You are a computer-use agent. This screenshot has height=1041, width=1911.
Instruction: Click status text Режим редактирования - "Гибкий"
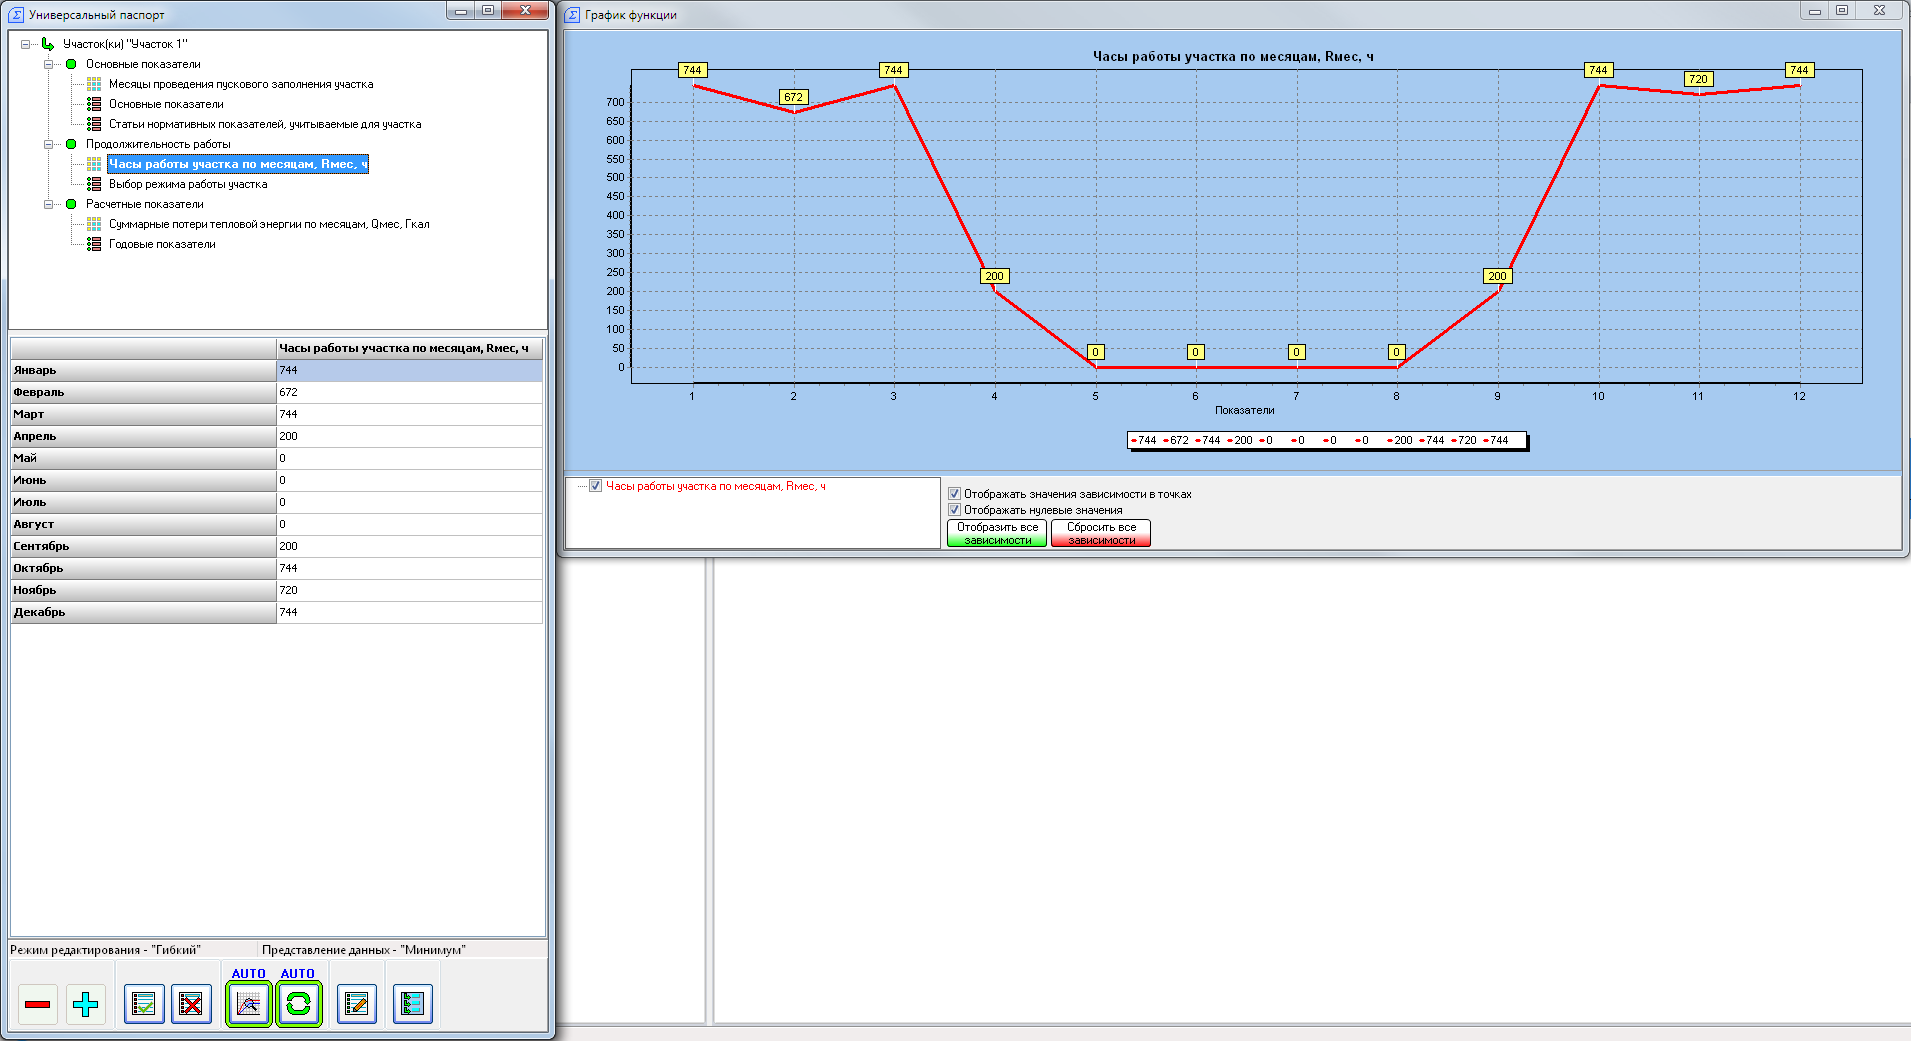click(105, 950)
